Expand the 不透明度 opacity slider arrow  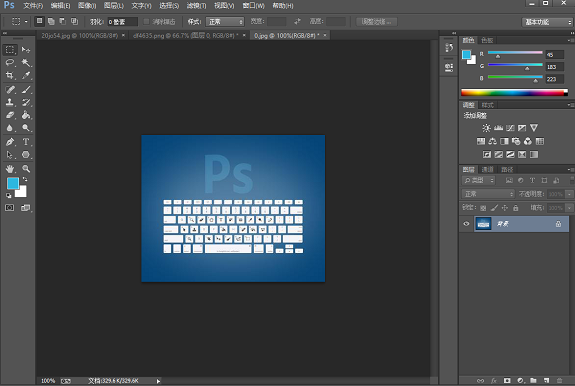click(569, 194)
